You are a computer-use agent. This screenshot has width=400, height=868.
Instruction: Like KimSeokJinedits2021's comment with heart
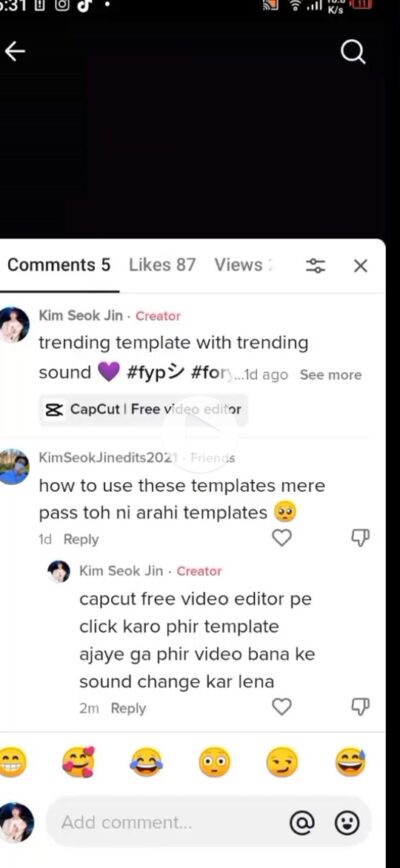[282, 538]
